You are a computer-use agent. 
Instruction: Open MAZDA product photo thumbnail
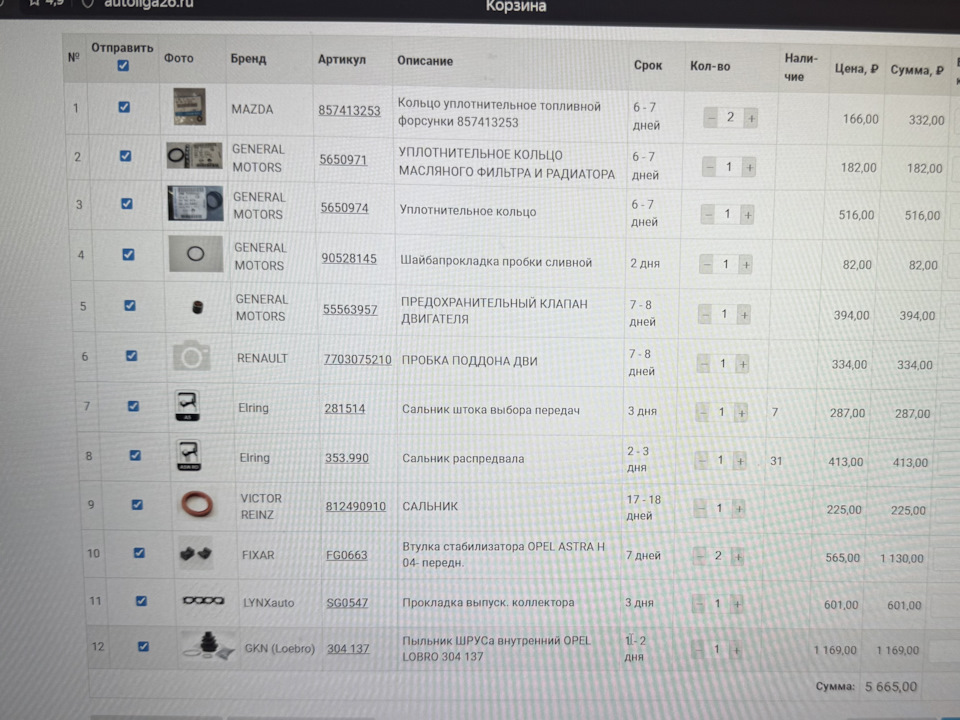point(189,107)
